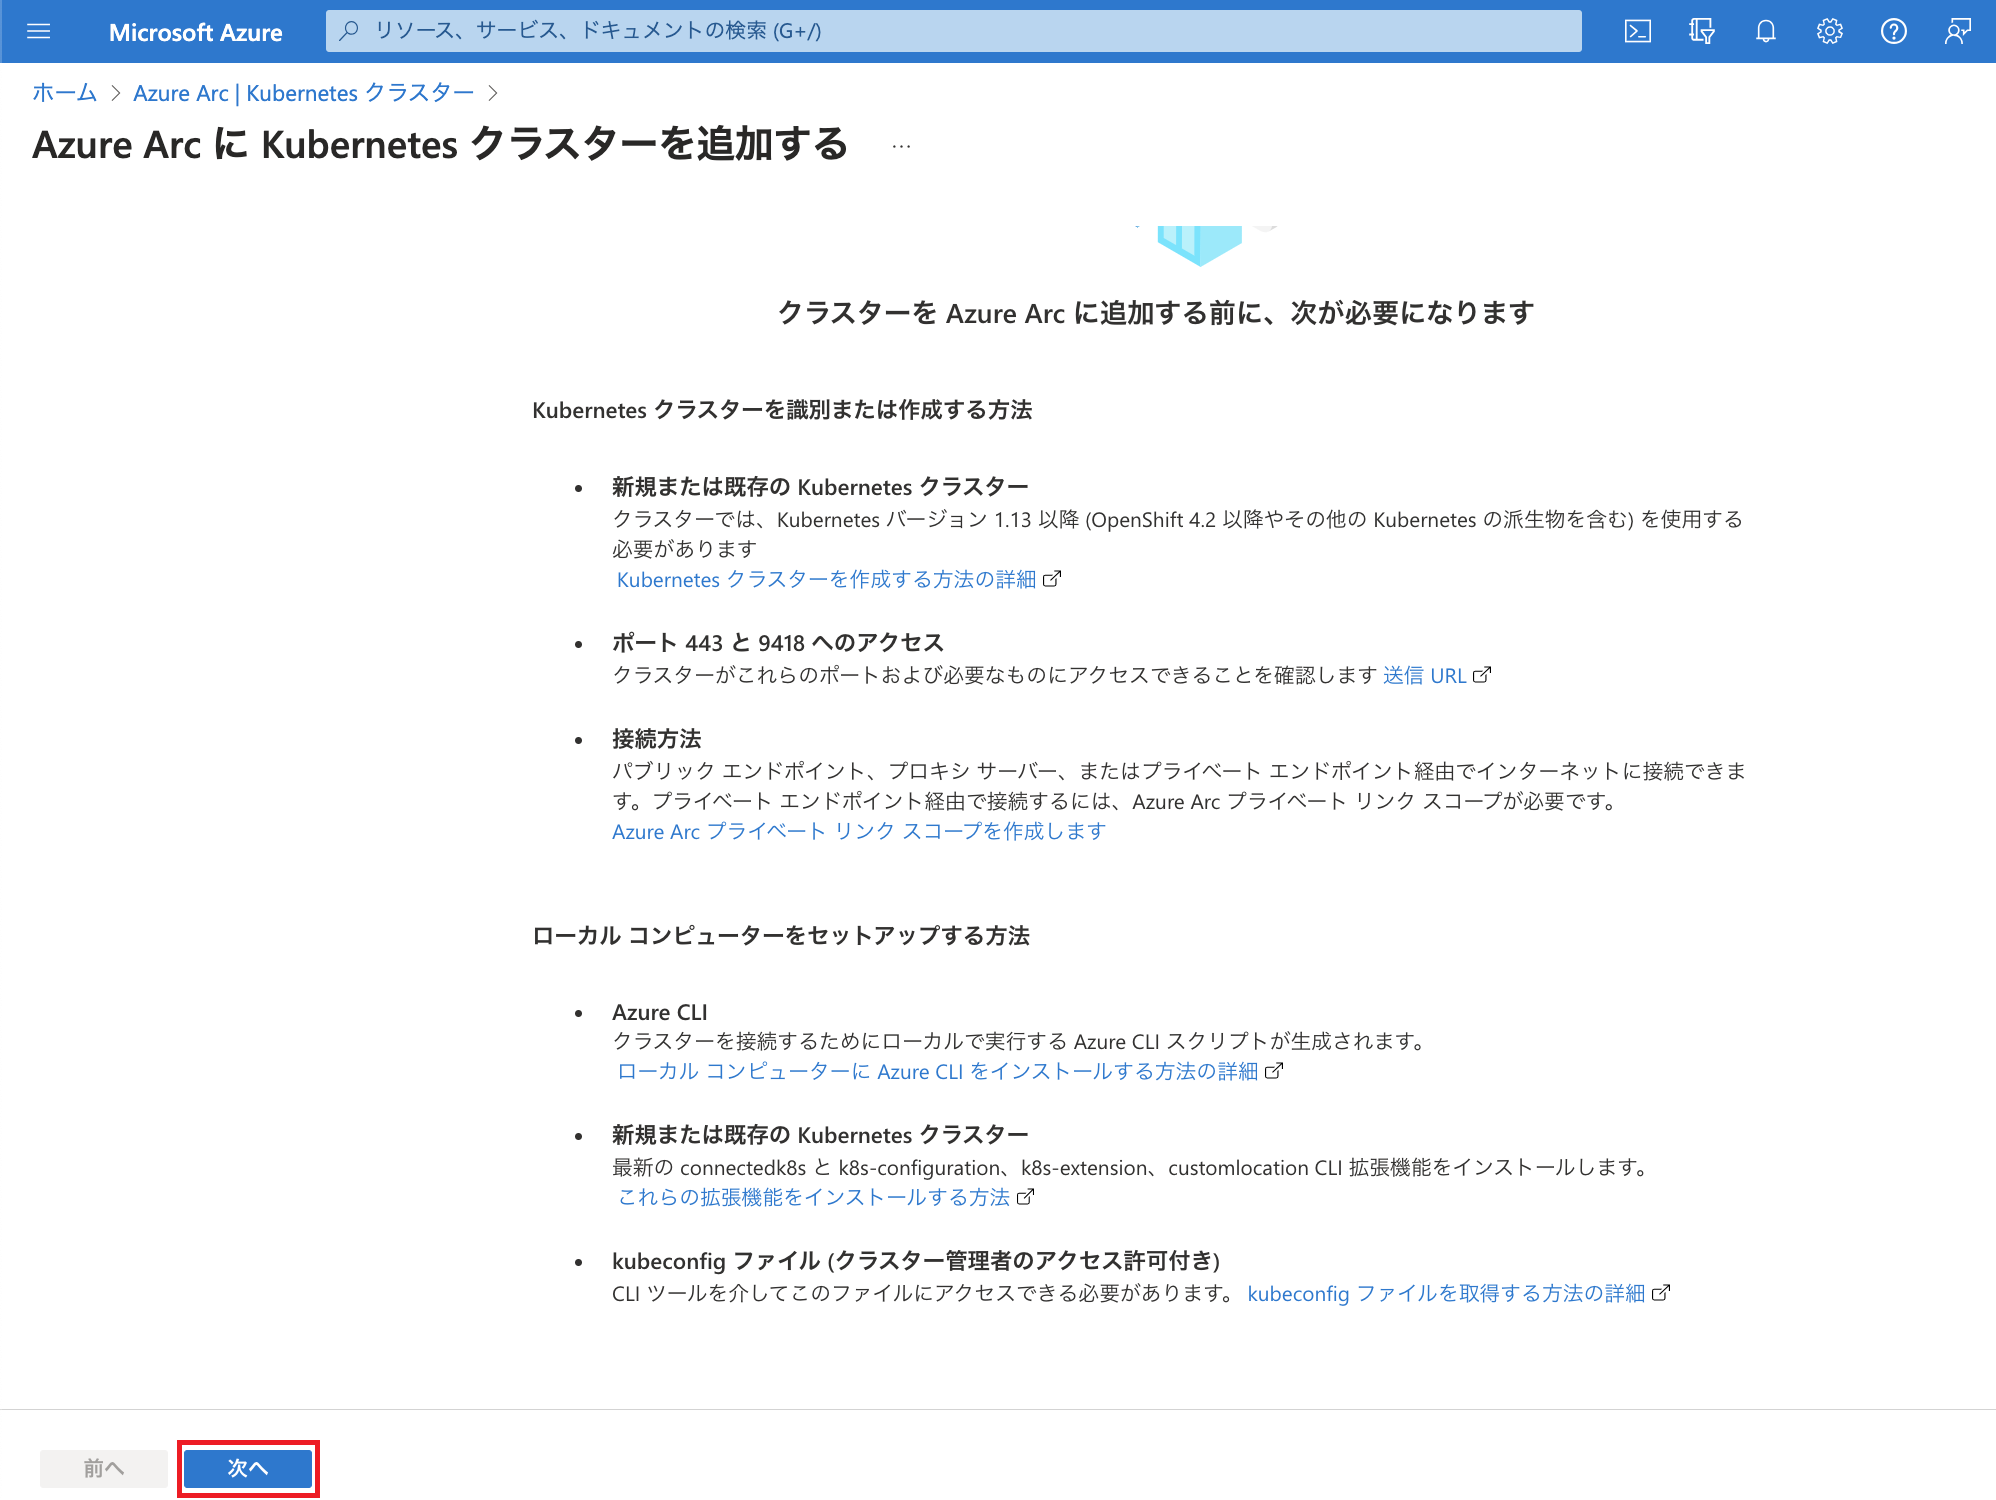
Task: Open Azure Arc | Kubernetes クラスター breadcrumb
Action: point(303,93)
